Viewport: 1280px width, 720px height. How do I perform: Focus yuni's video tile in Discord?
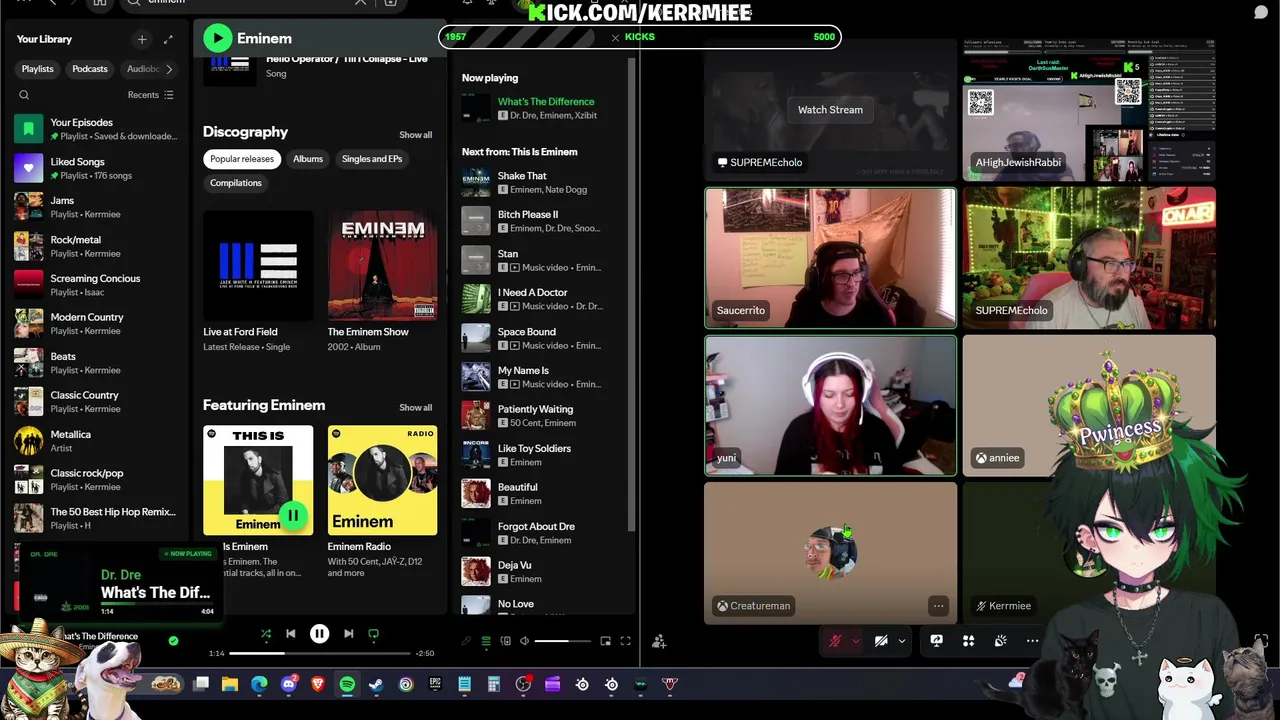(830, 405)
